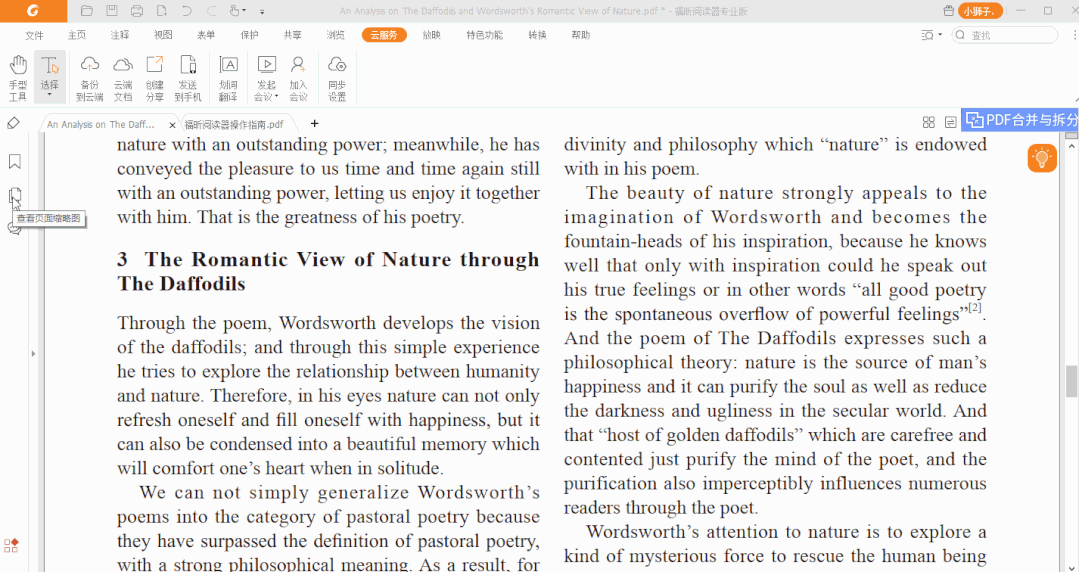This screenshot has width=1079, height=572.
Task: Expand the left navigation panel arrow
Action: [x=33, y=353]
